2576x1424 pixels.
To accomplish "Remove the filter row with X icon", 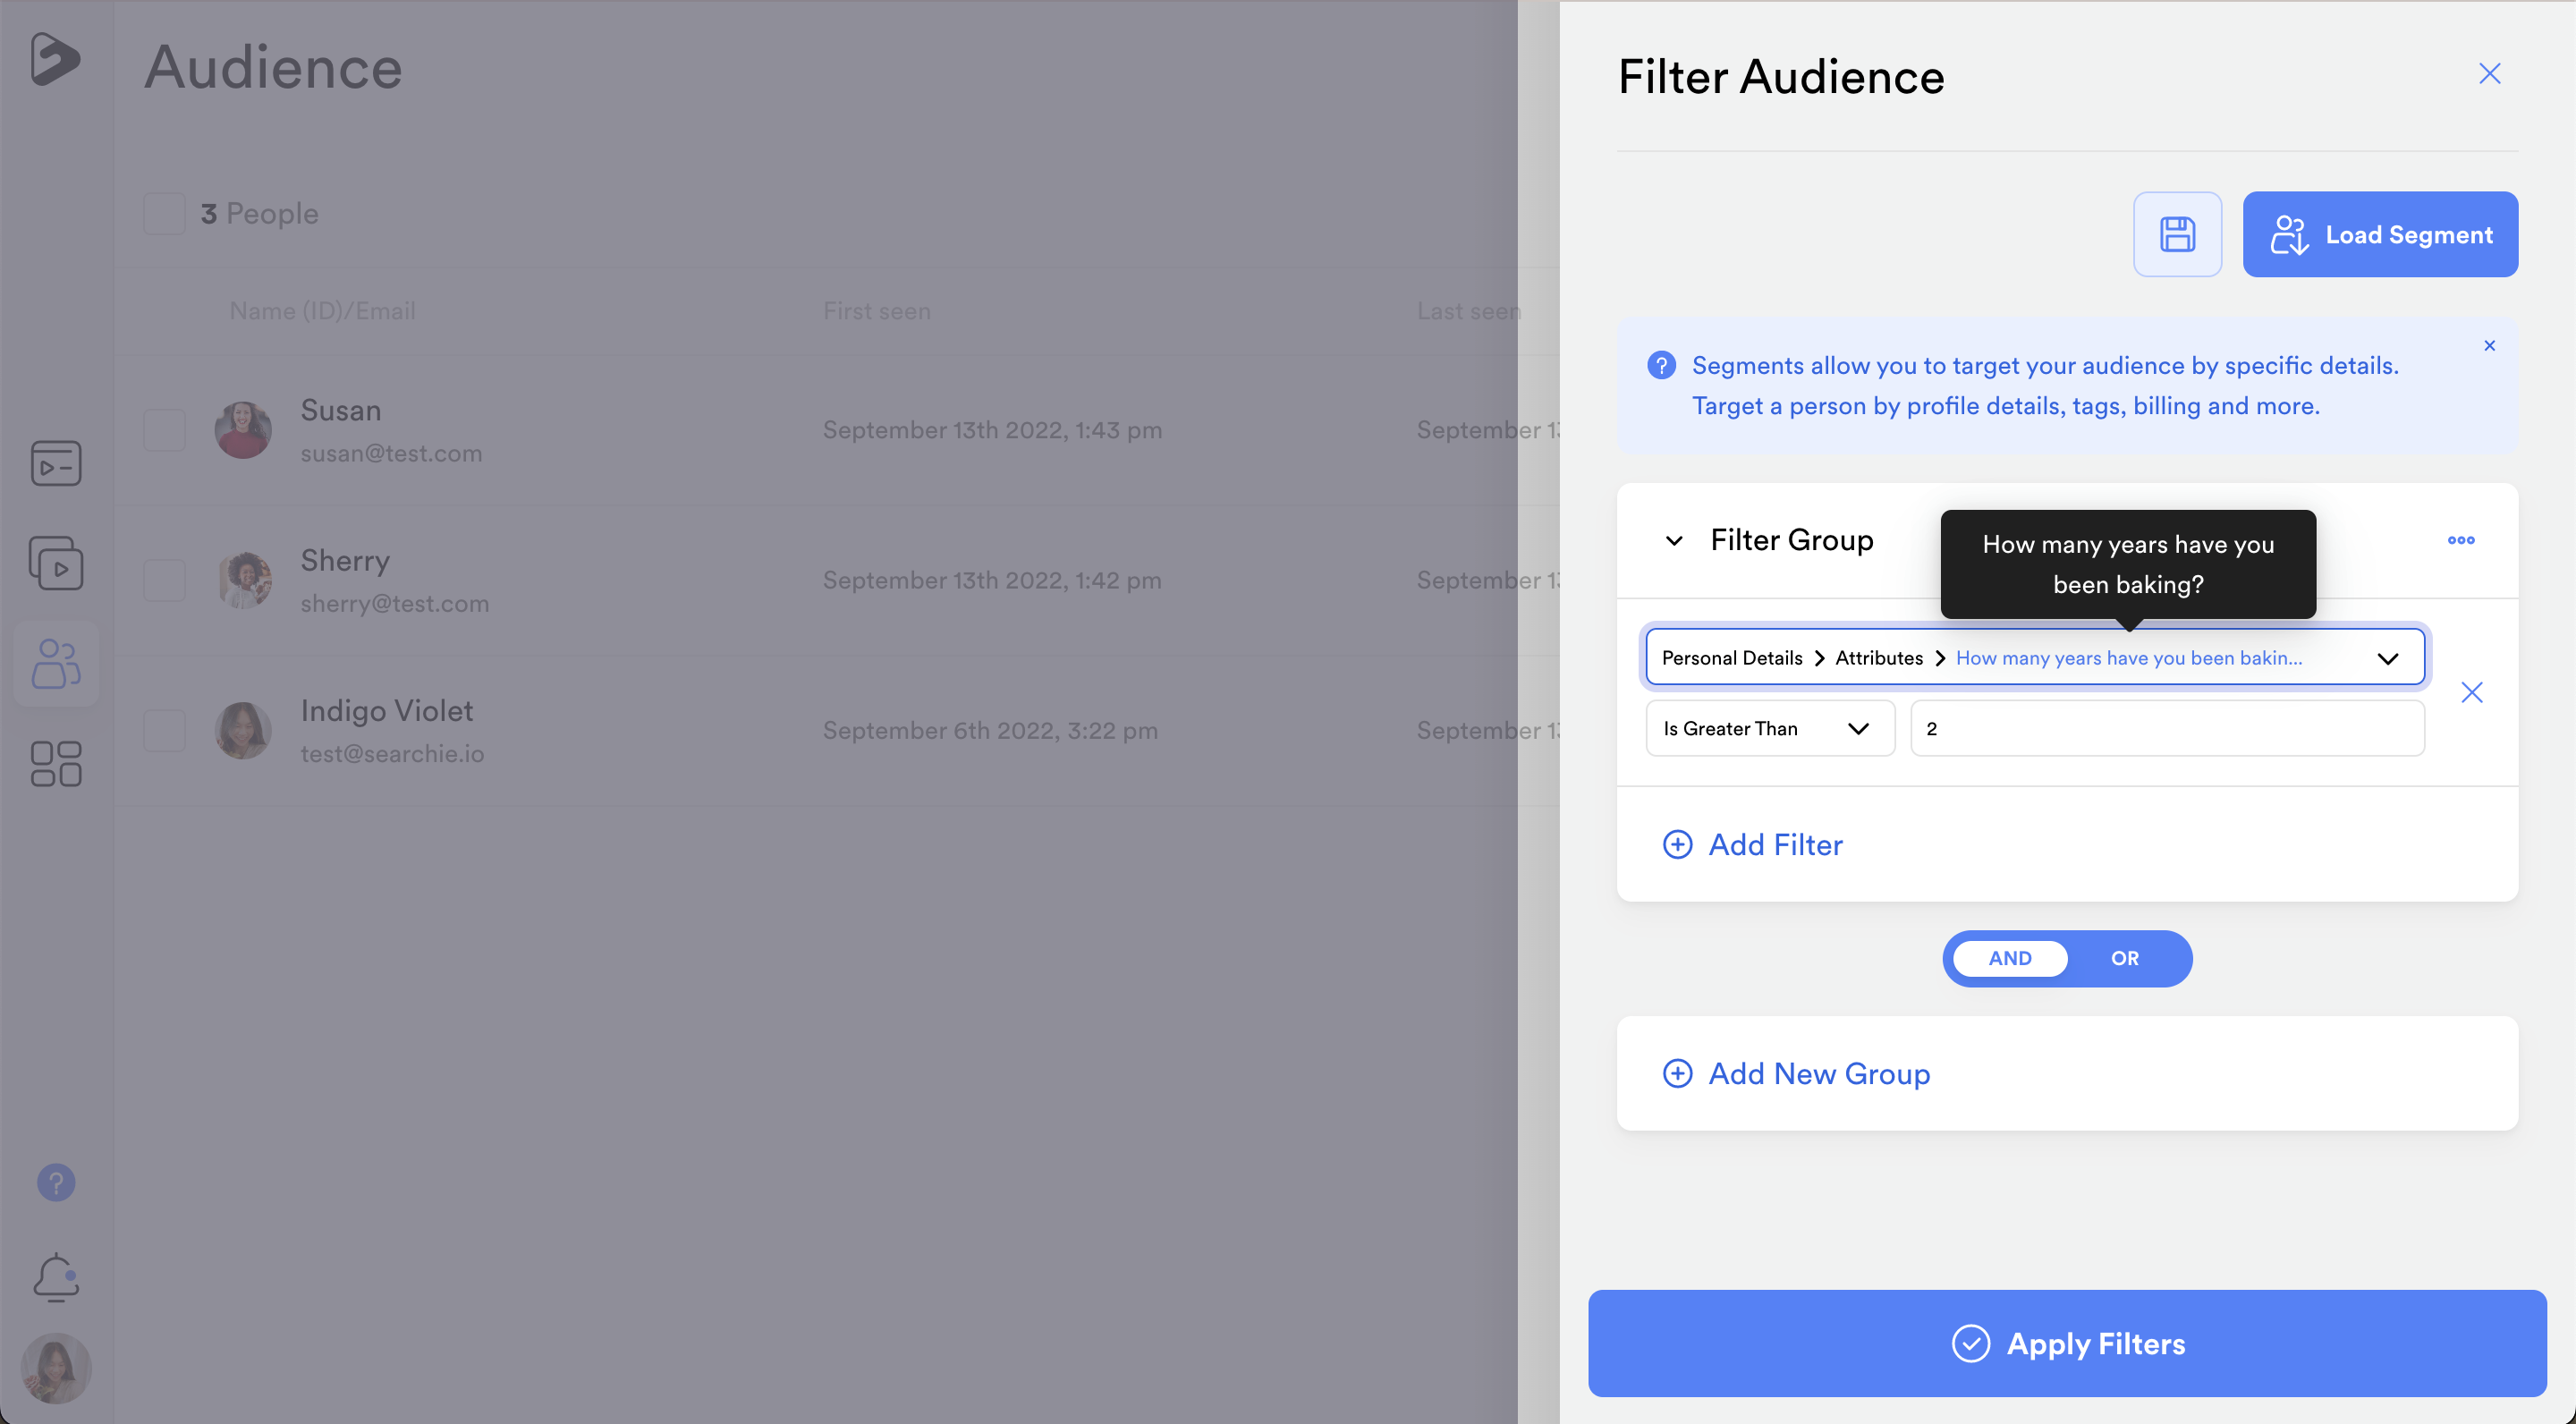I will click(2472, 692).
